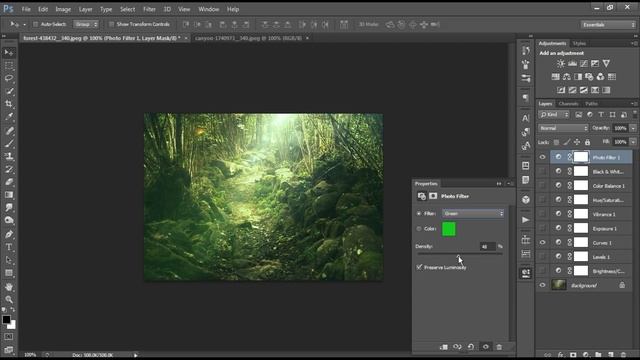Open the Filter menu
This screenshot has height=360, width=640.
coord(149,9)
